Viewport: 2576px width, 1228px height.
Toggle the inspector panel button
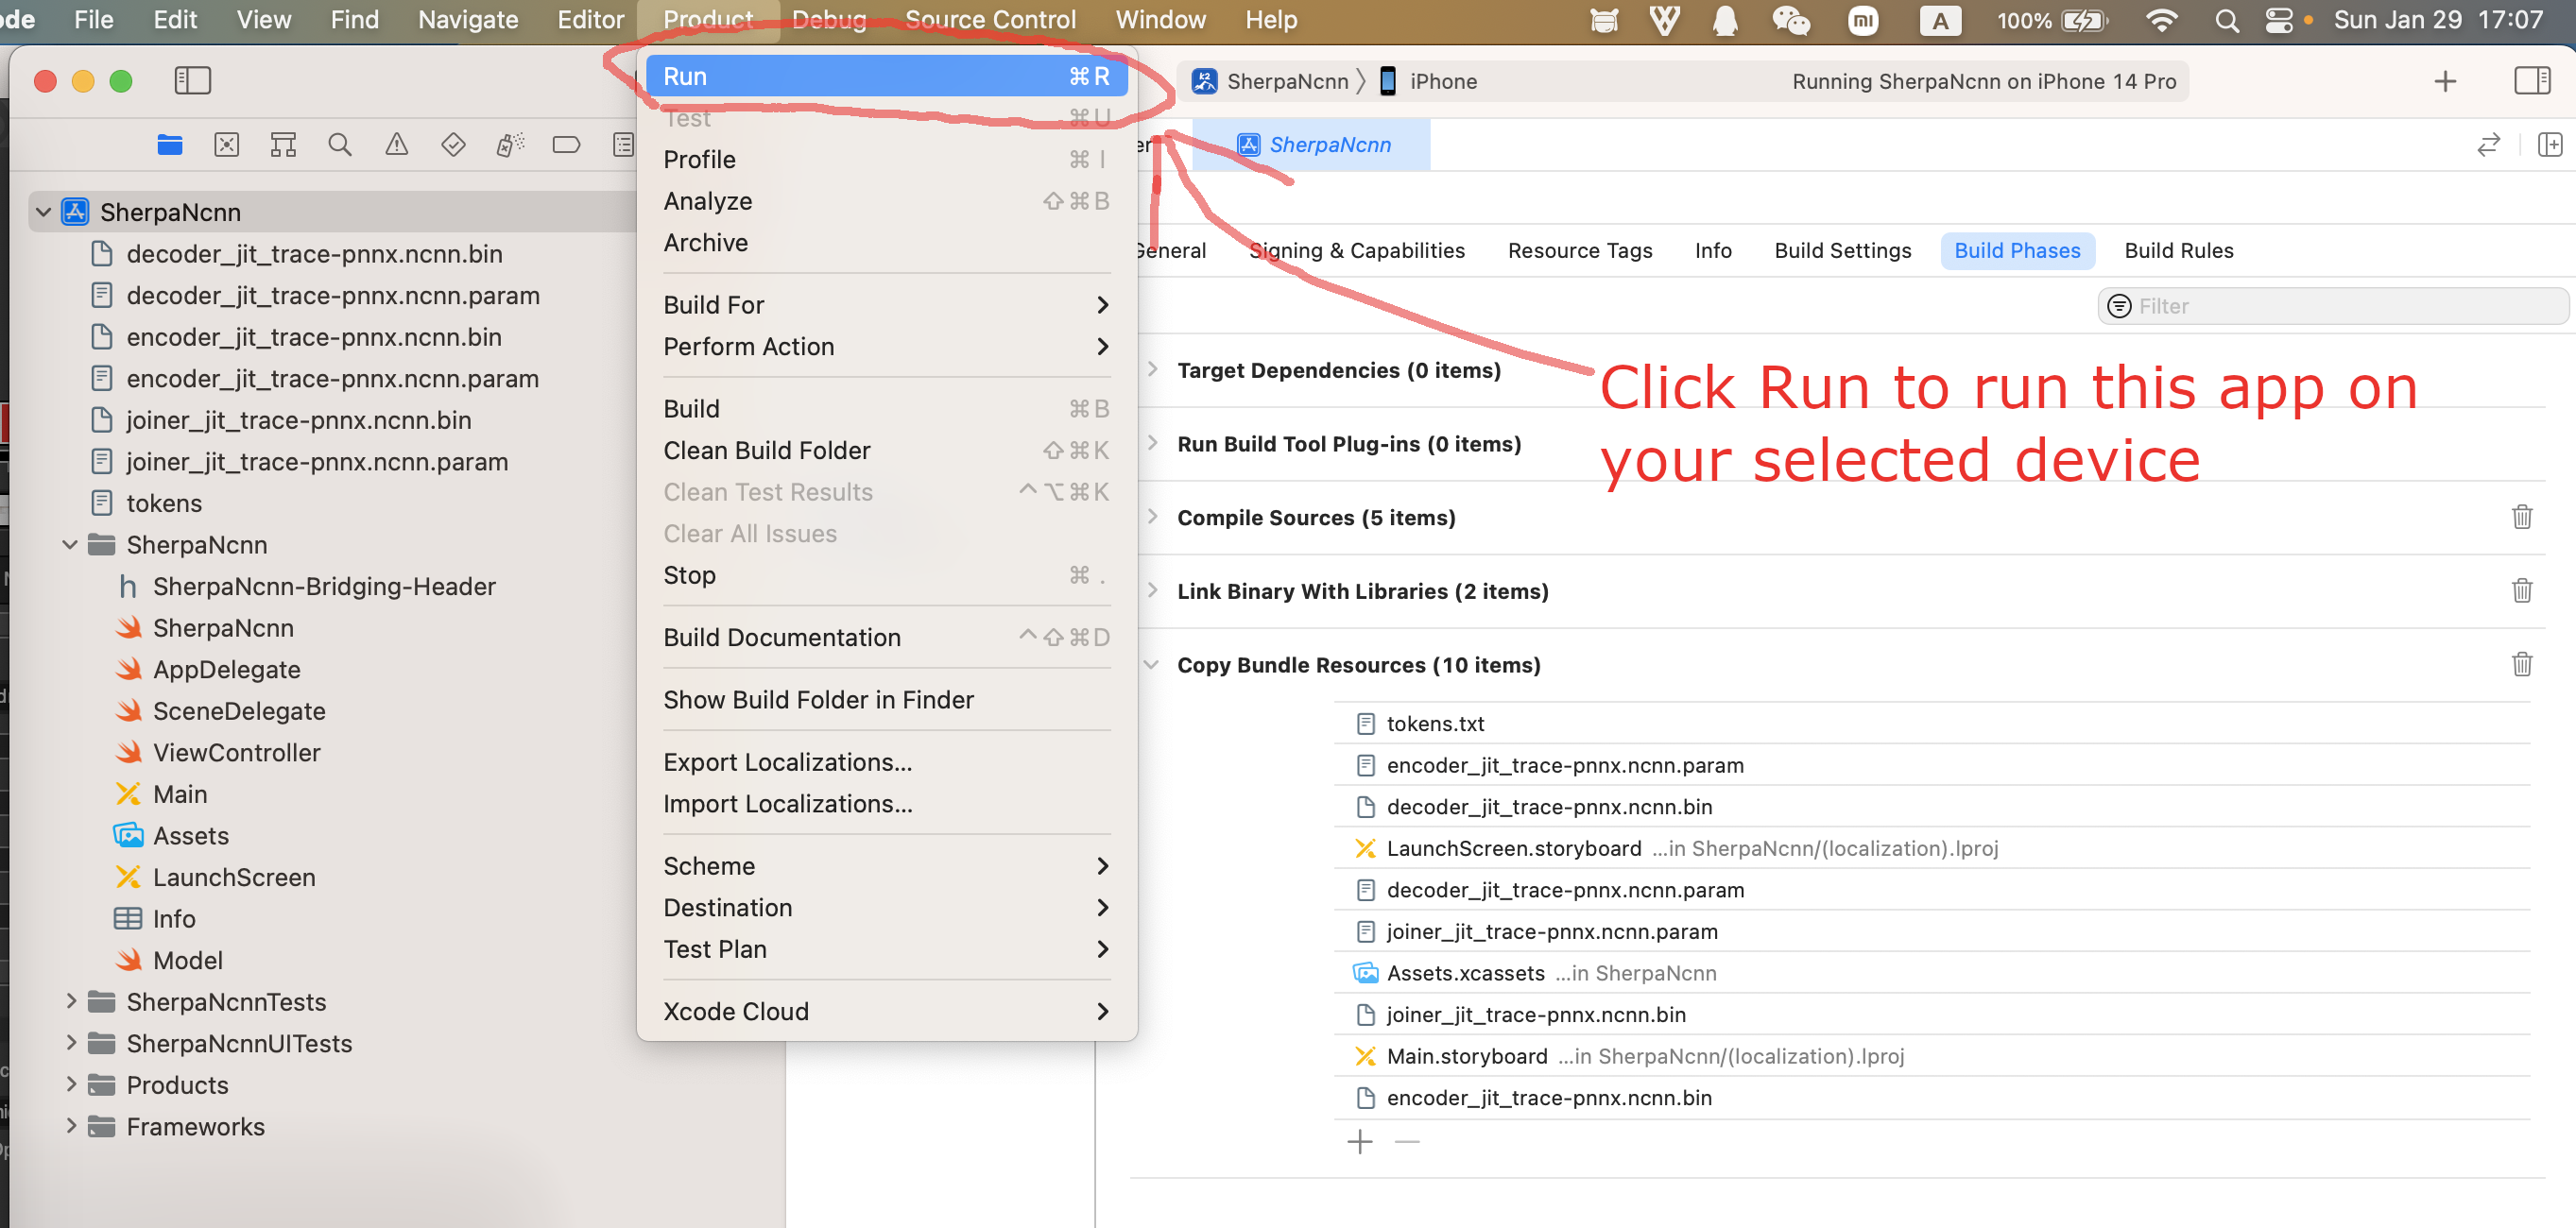pos(2532,80)
